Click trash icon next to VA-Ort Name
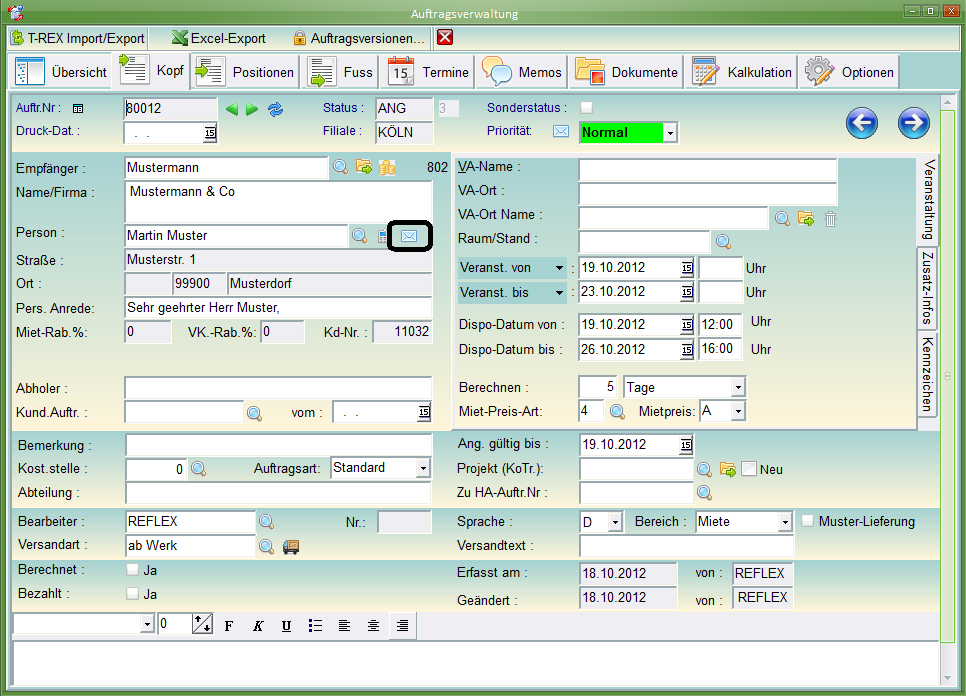 coord(830,219)
